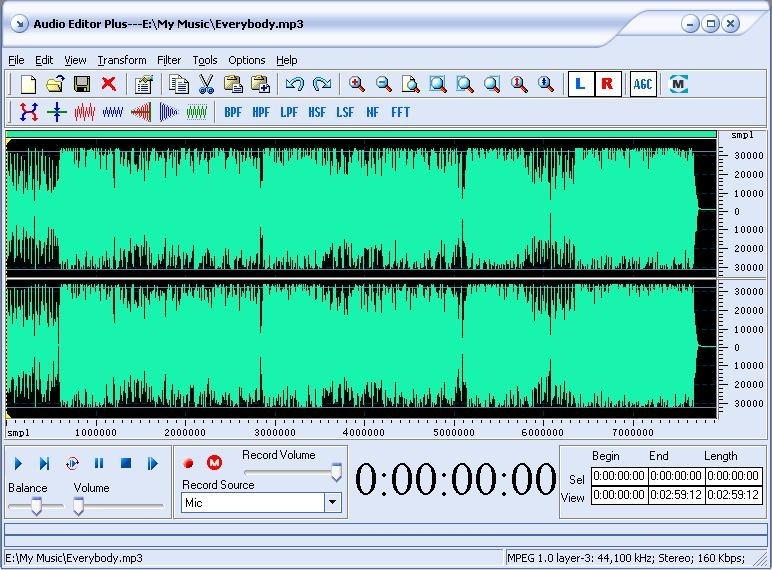This screenshot has height=570, width=772.
Task: Start recording with the red dot
Action: pyautogui.click(x=188, y=463)
